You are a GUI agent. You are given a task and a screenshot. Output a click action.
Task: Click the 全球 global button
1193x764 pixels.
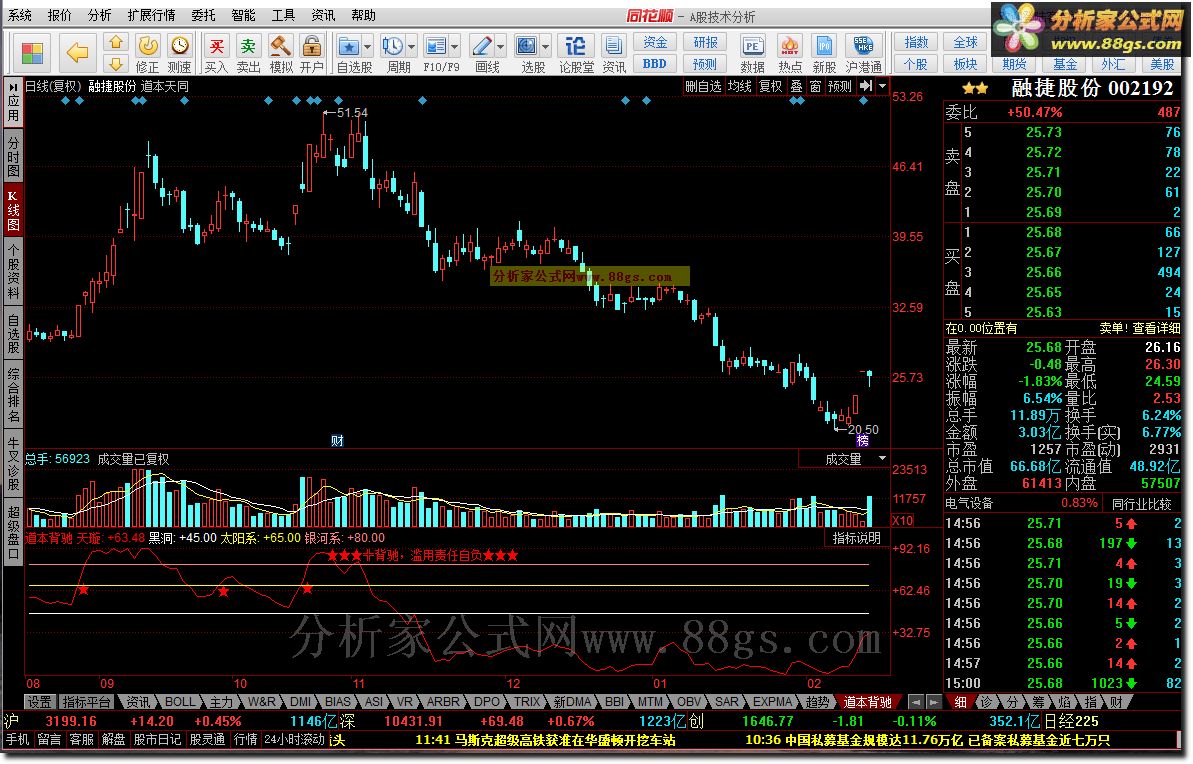click(x=966, y=43)
